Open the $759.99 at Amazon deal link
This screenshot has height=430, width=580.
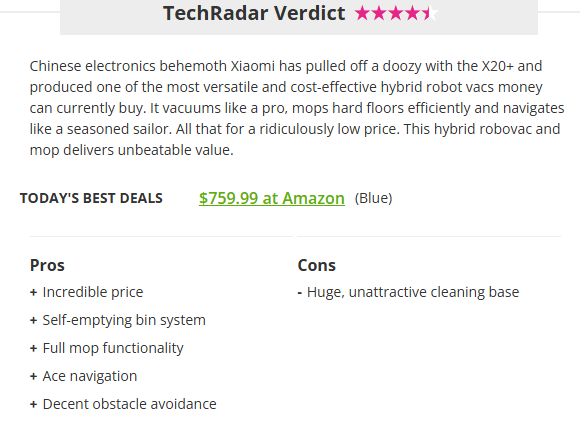coord(272,198)
